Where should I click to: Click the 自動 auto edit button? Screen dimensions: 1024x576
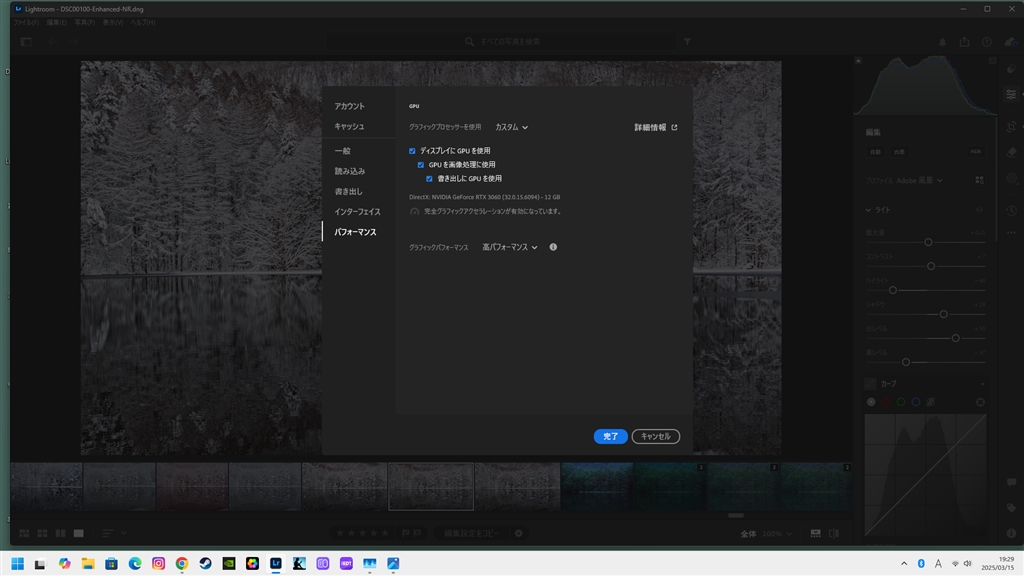[875, 152]
